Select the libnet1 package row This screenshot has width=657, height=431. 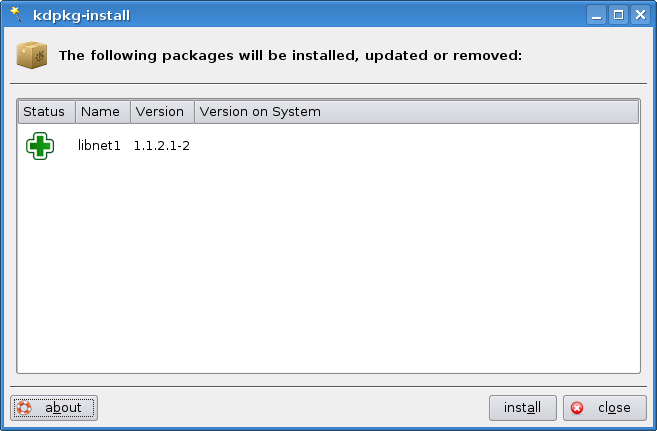point(328,146)
